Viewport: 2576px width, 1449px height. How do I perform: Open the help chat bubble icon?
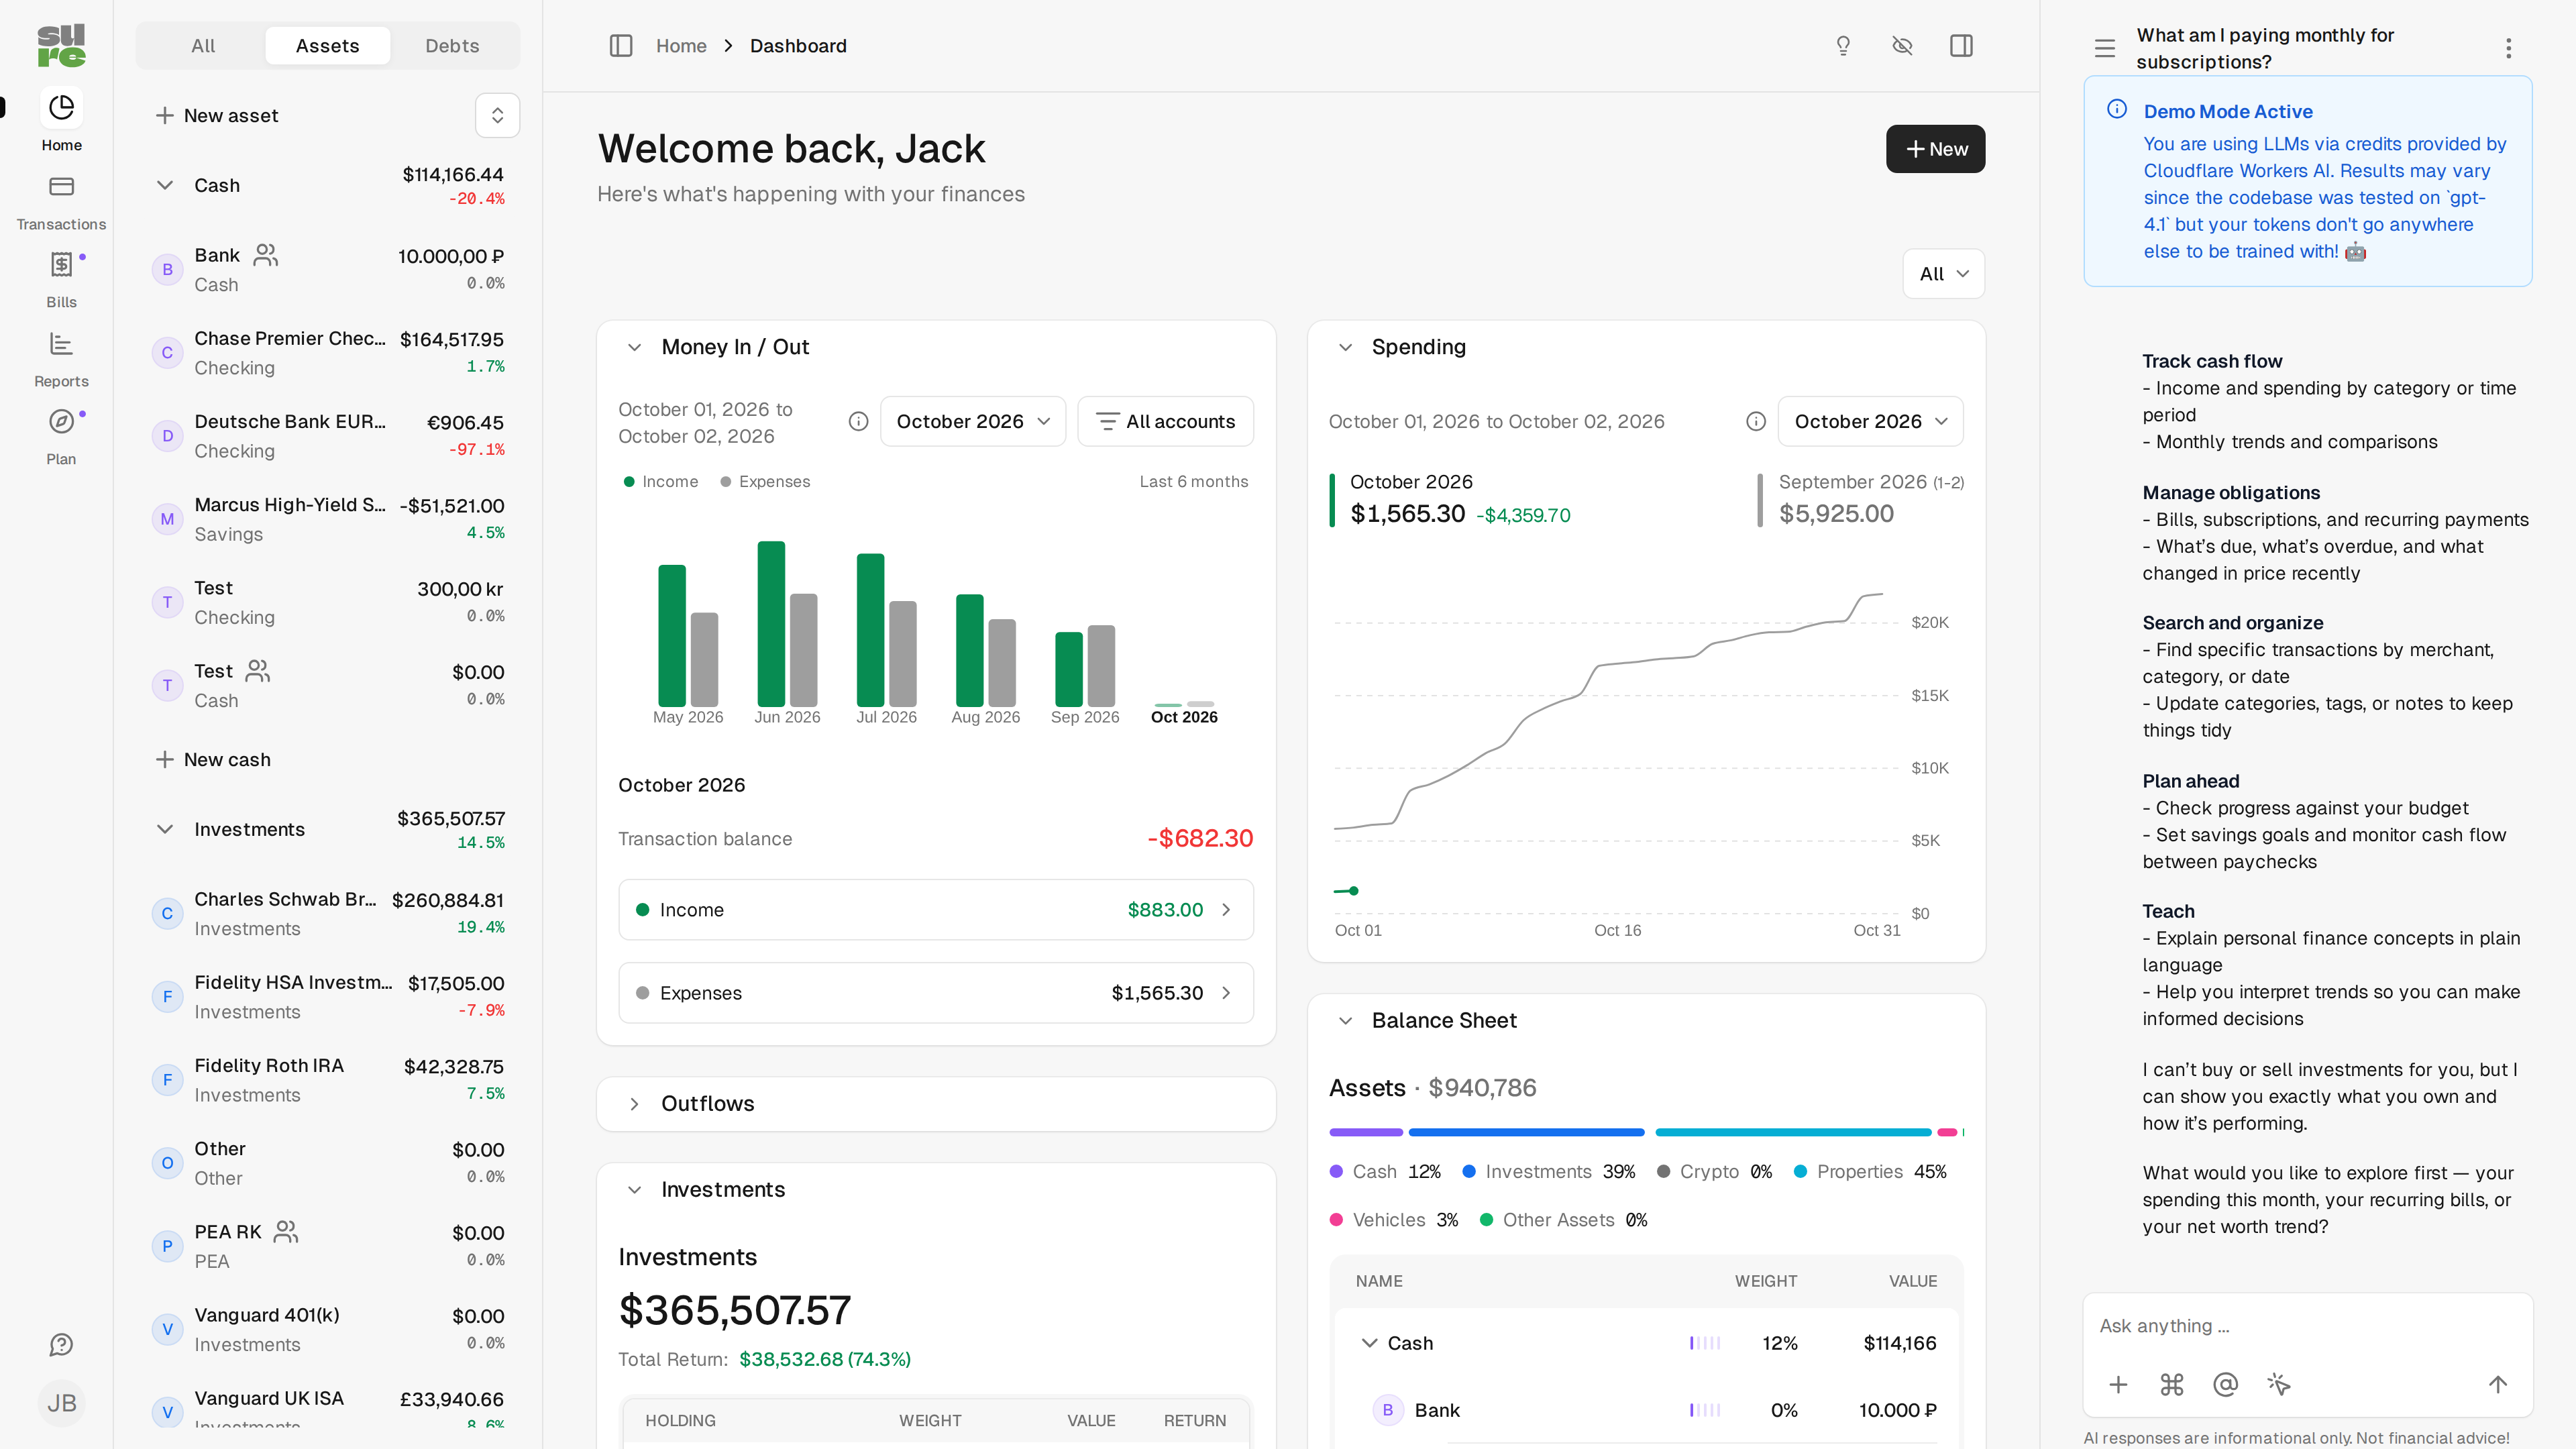(61, 1344)
